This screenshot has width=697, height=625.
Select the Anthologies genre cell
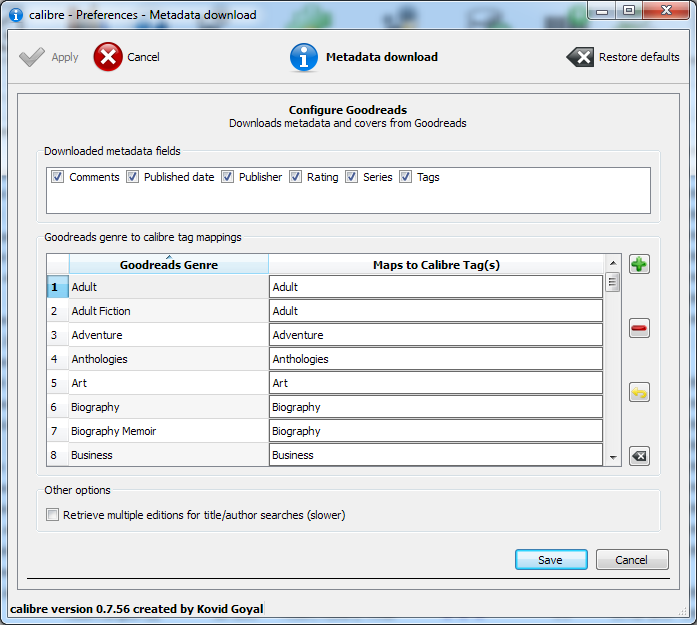(168, 359)
